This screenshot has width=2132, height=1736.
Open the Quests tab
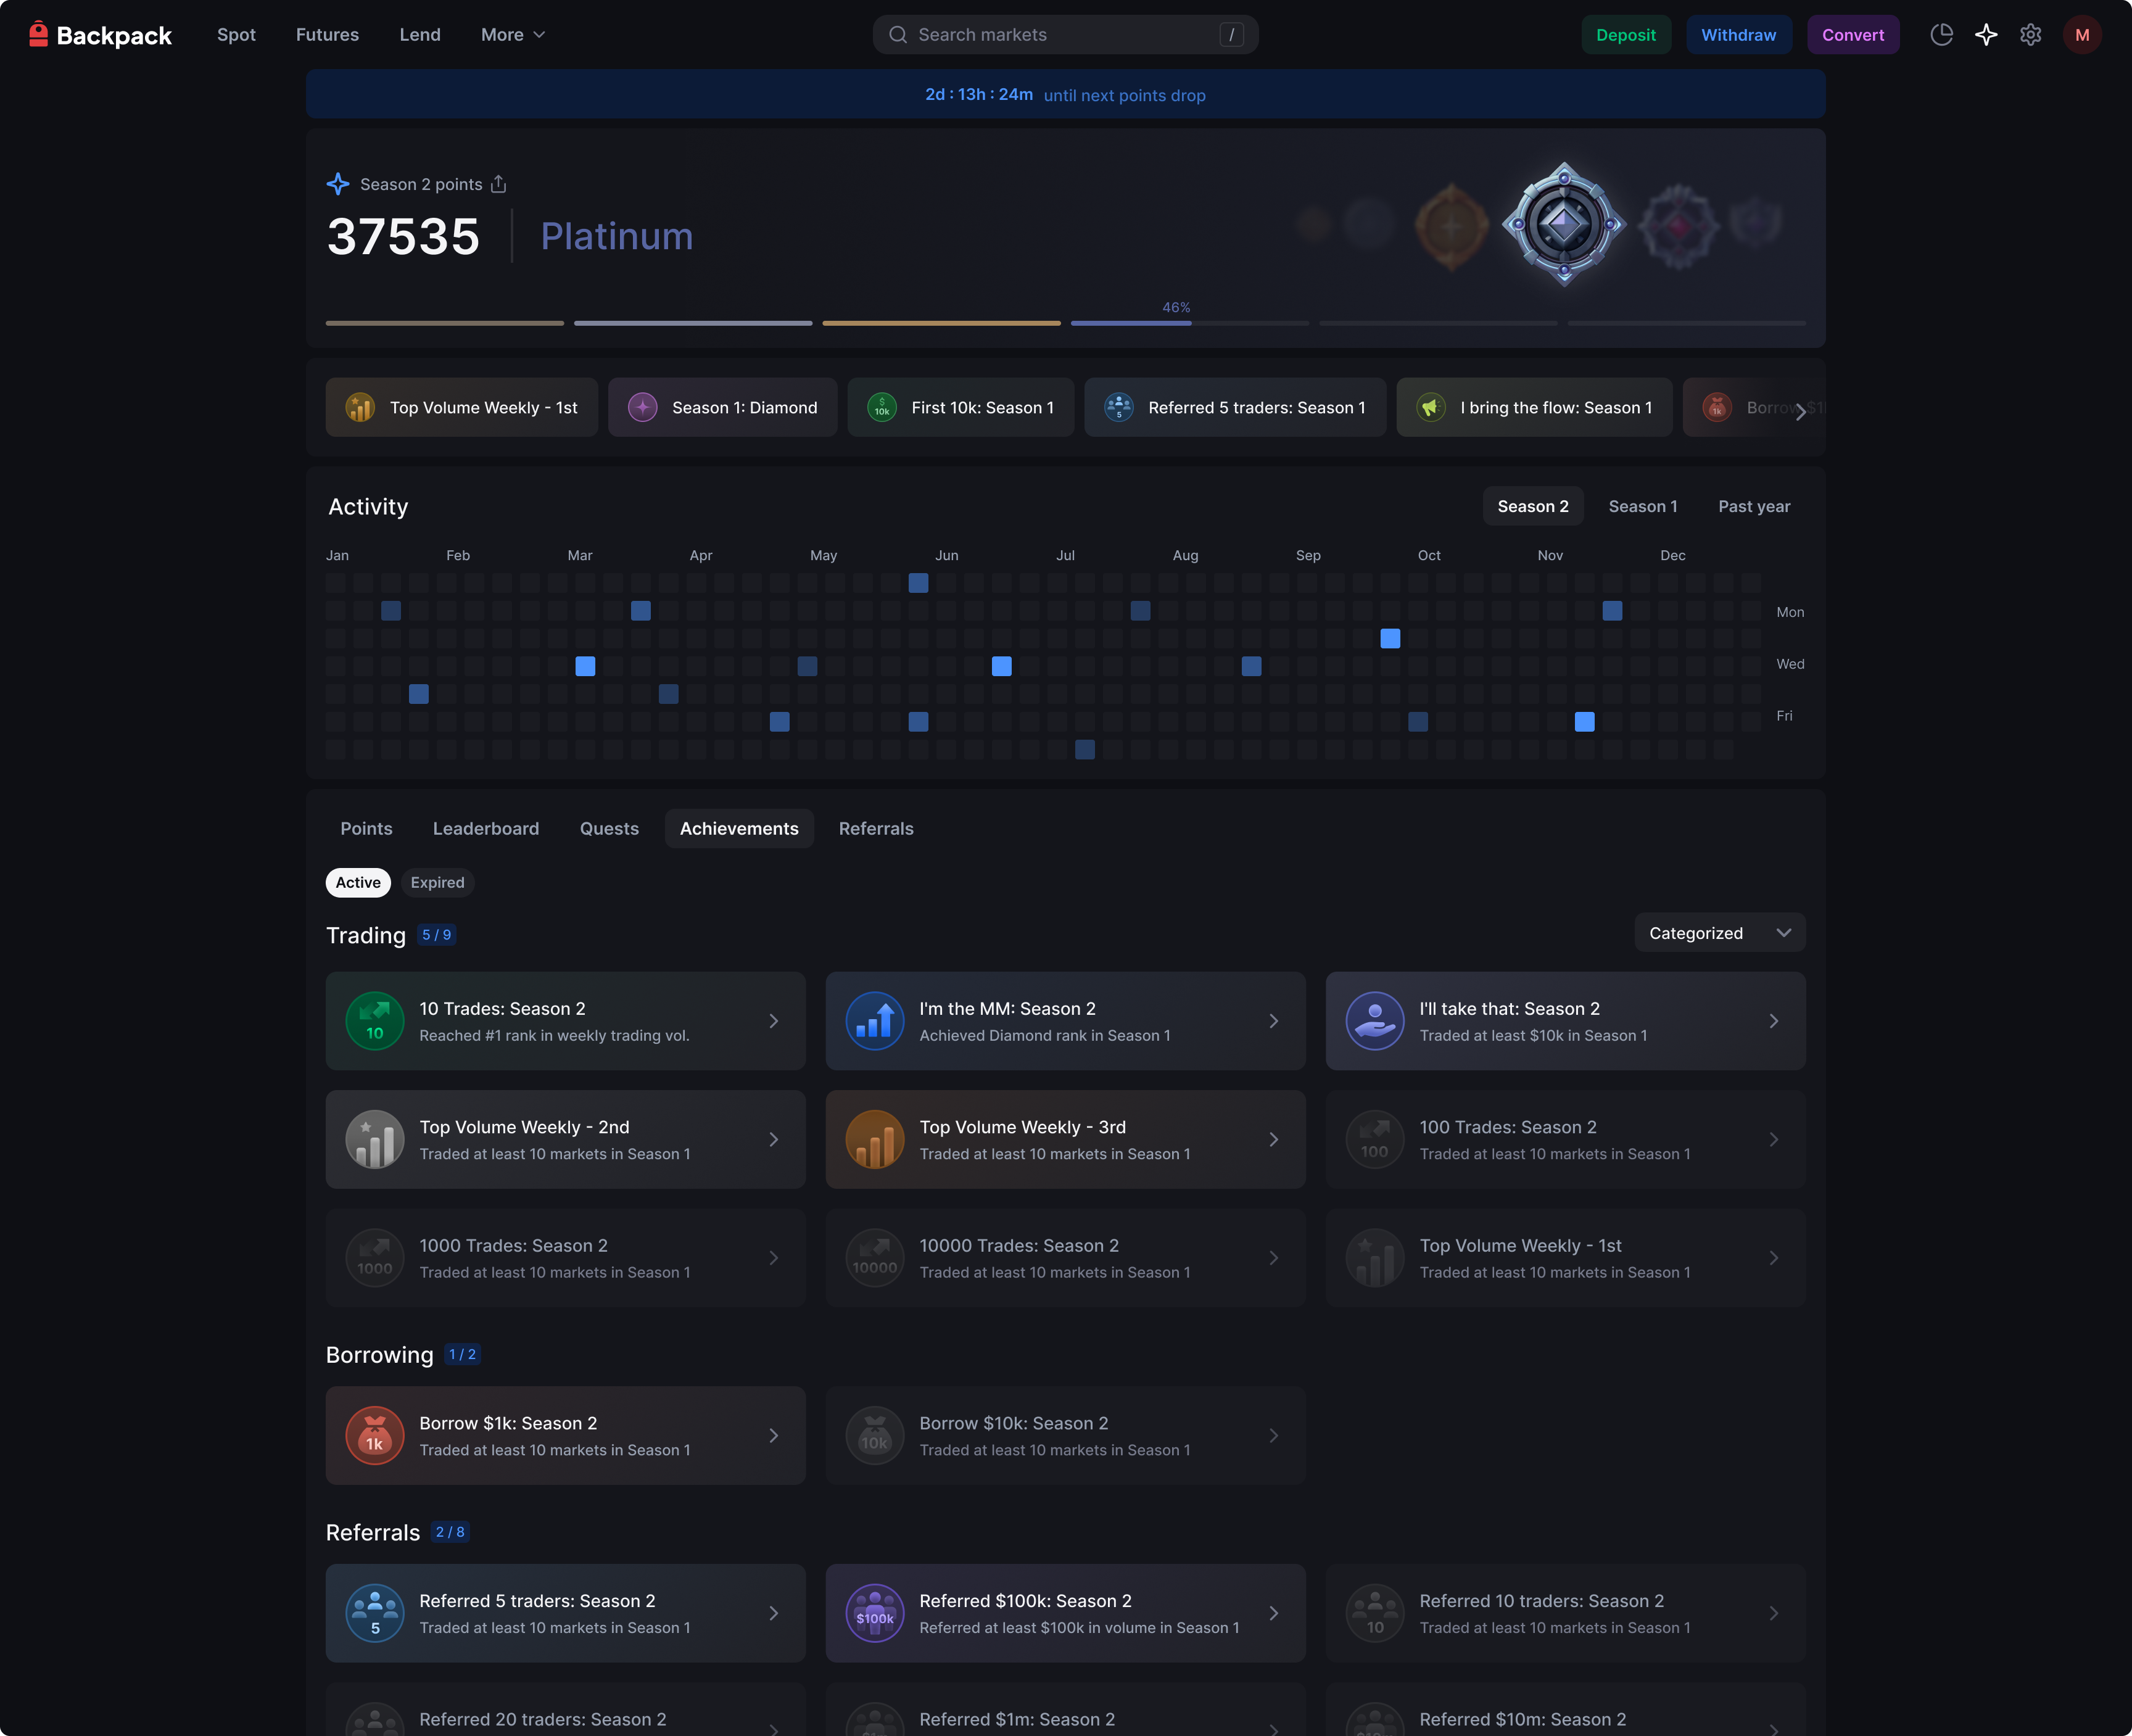pos(609,828)
